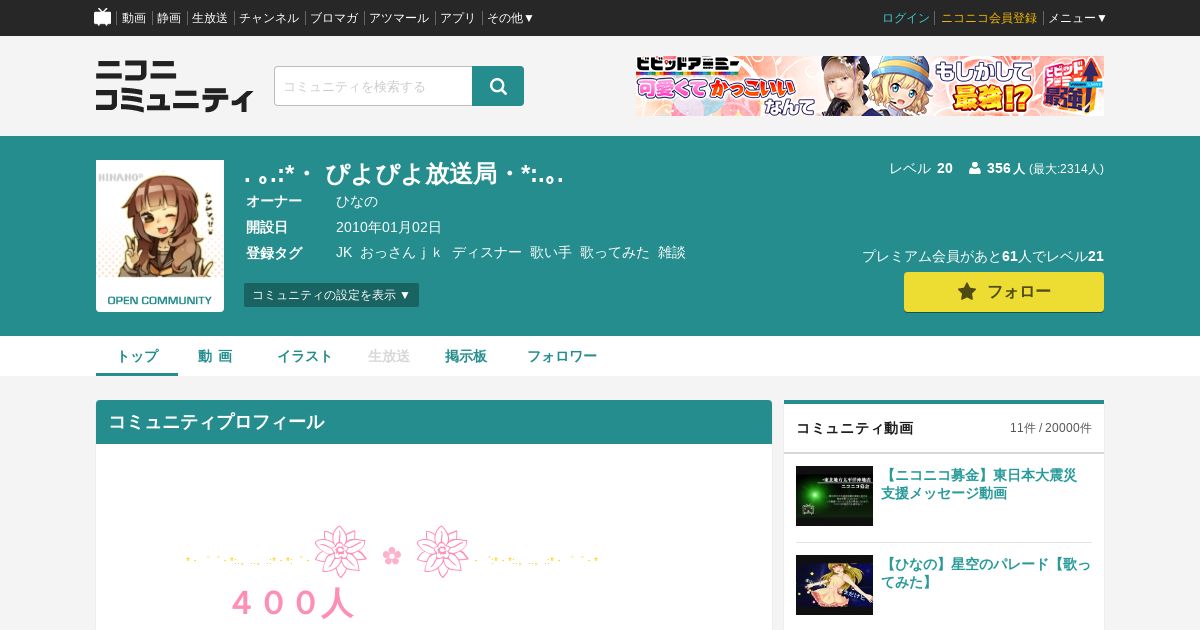
Task: Click the 星空のパレード video thumbnail
Action: click(834, 585)
